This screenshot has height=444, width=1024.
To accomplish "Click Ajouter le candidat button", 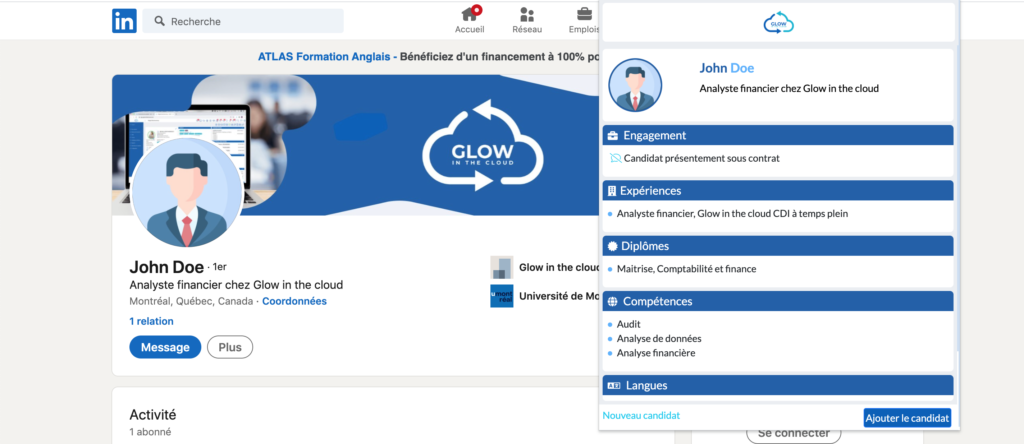I will pyautogui.click(x=907, y=418).
